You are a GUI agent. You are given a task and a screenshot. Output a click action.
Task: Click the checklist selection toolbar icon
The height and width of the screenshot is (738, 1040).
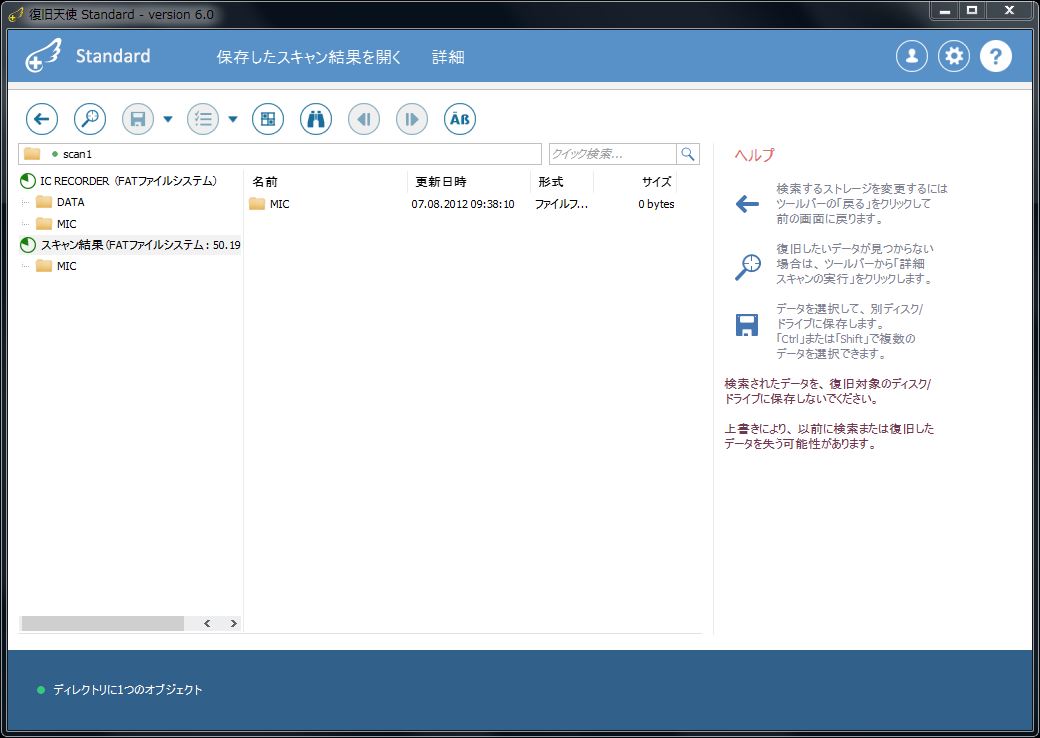[203, 119]
